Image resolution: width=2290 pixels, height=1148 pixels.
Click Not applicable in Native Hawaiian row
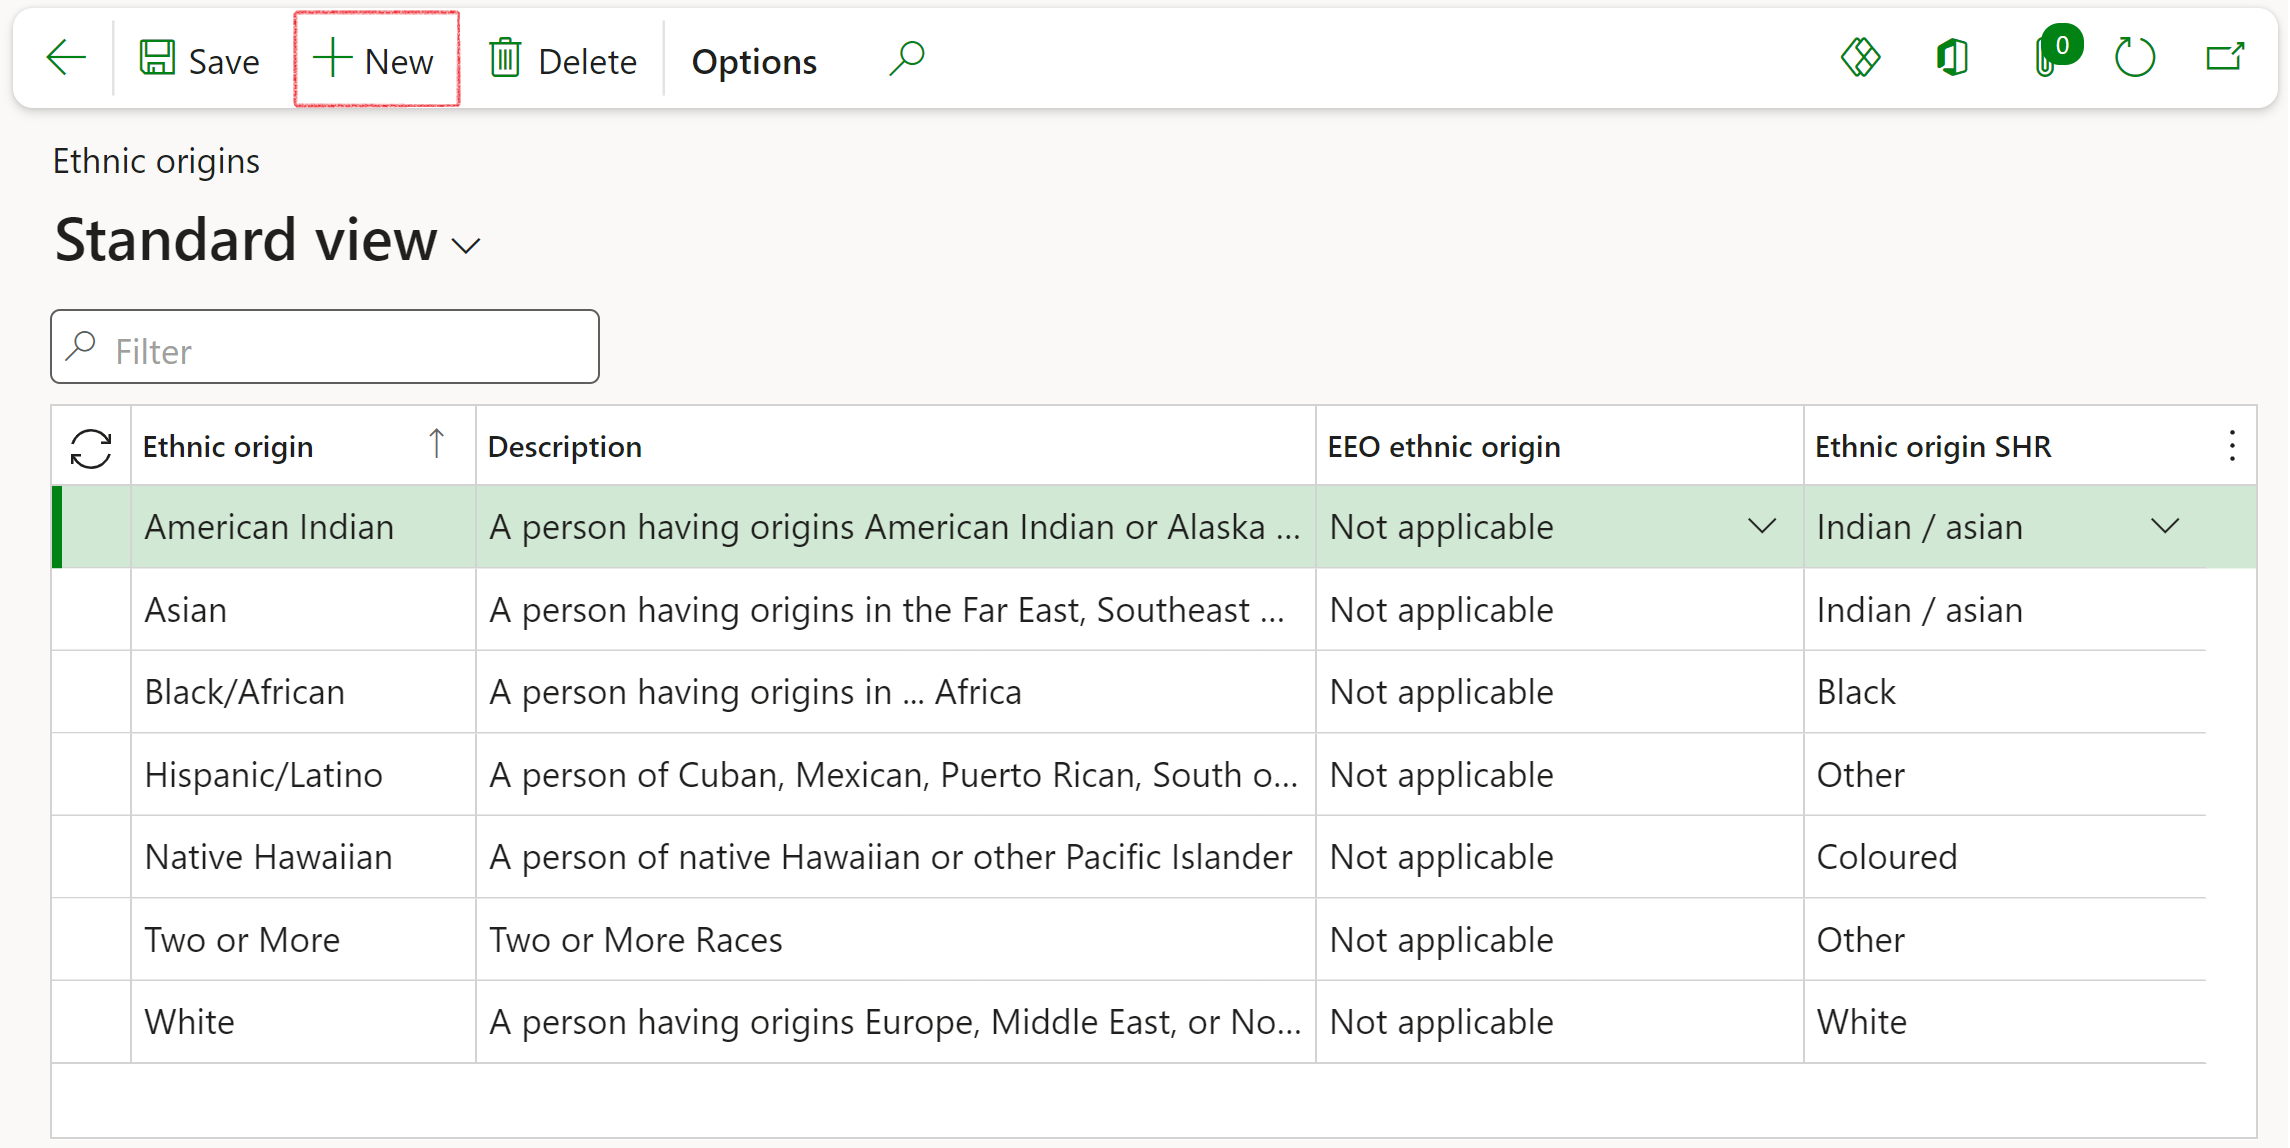point(1560,857)
